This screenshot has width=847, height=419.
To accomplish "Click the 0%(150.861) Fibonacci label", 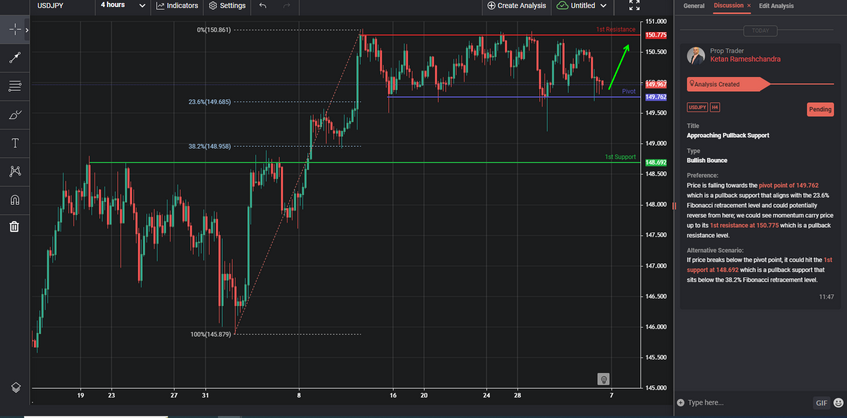I will point(214,30).
